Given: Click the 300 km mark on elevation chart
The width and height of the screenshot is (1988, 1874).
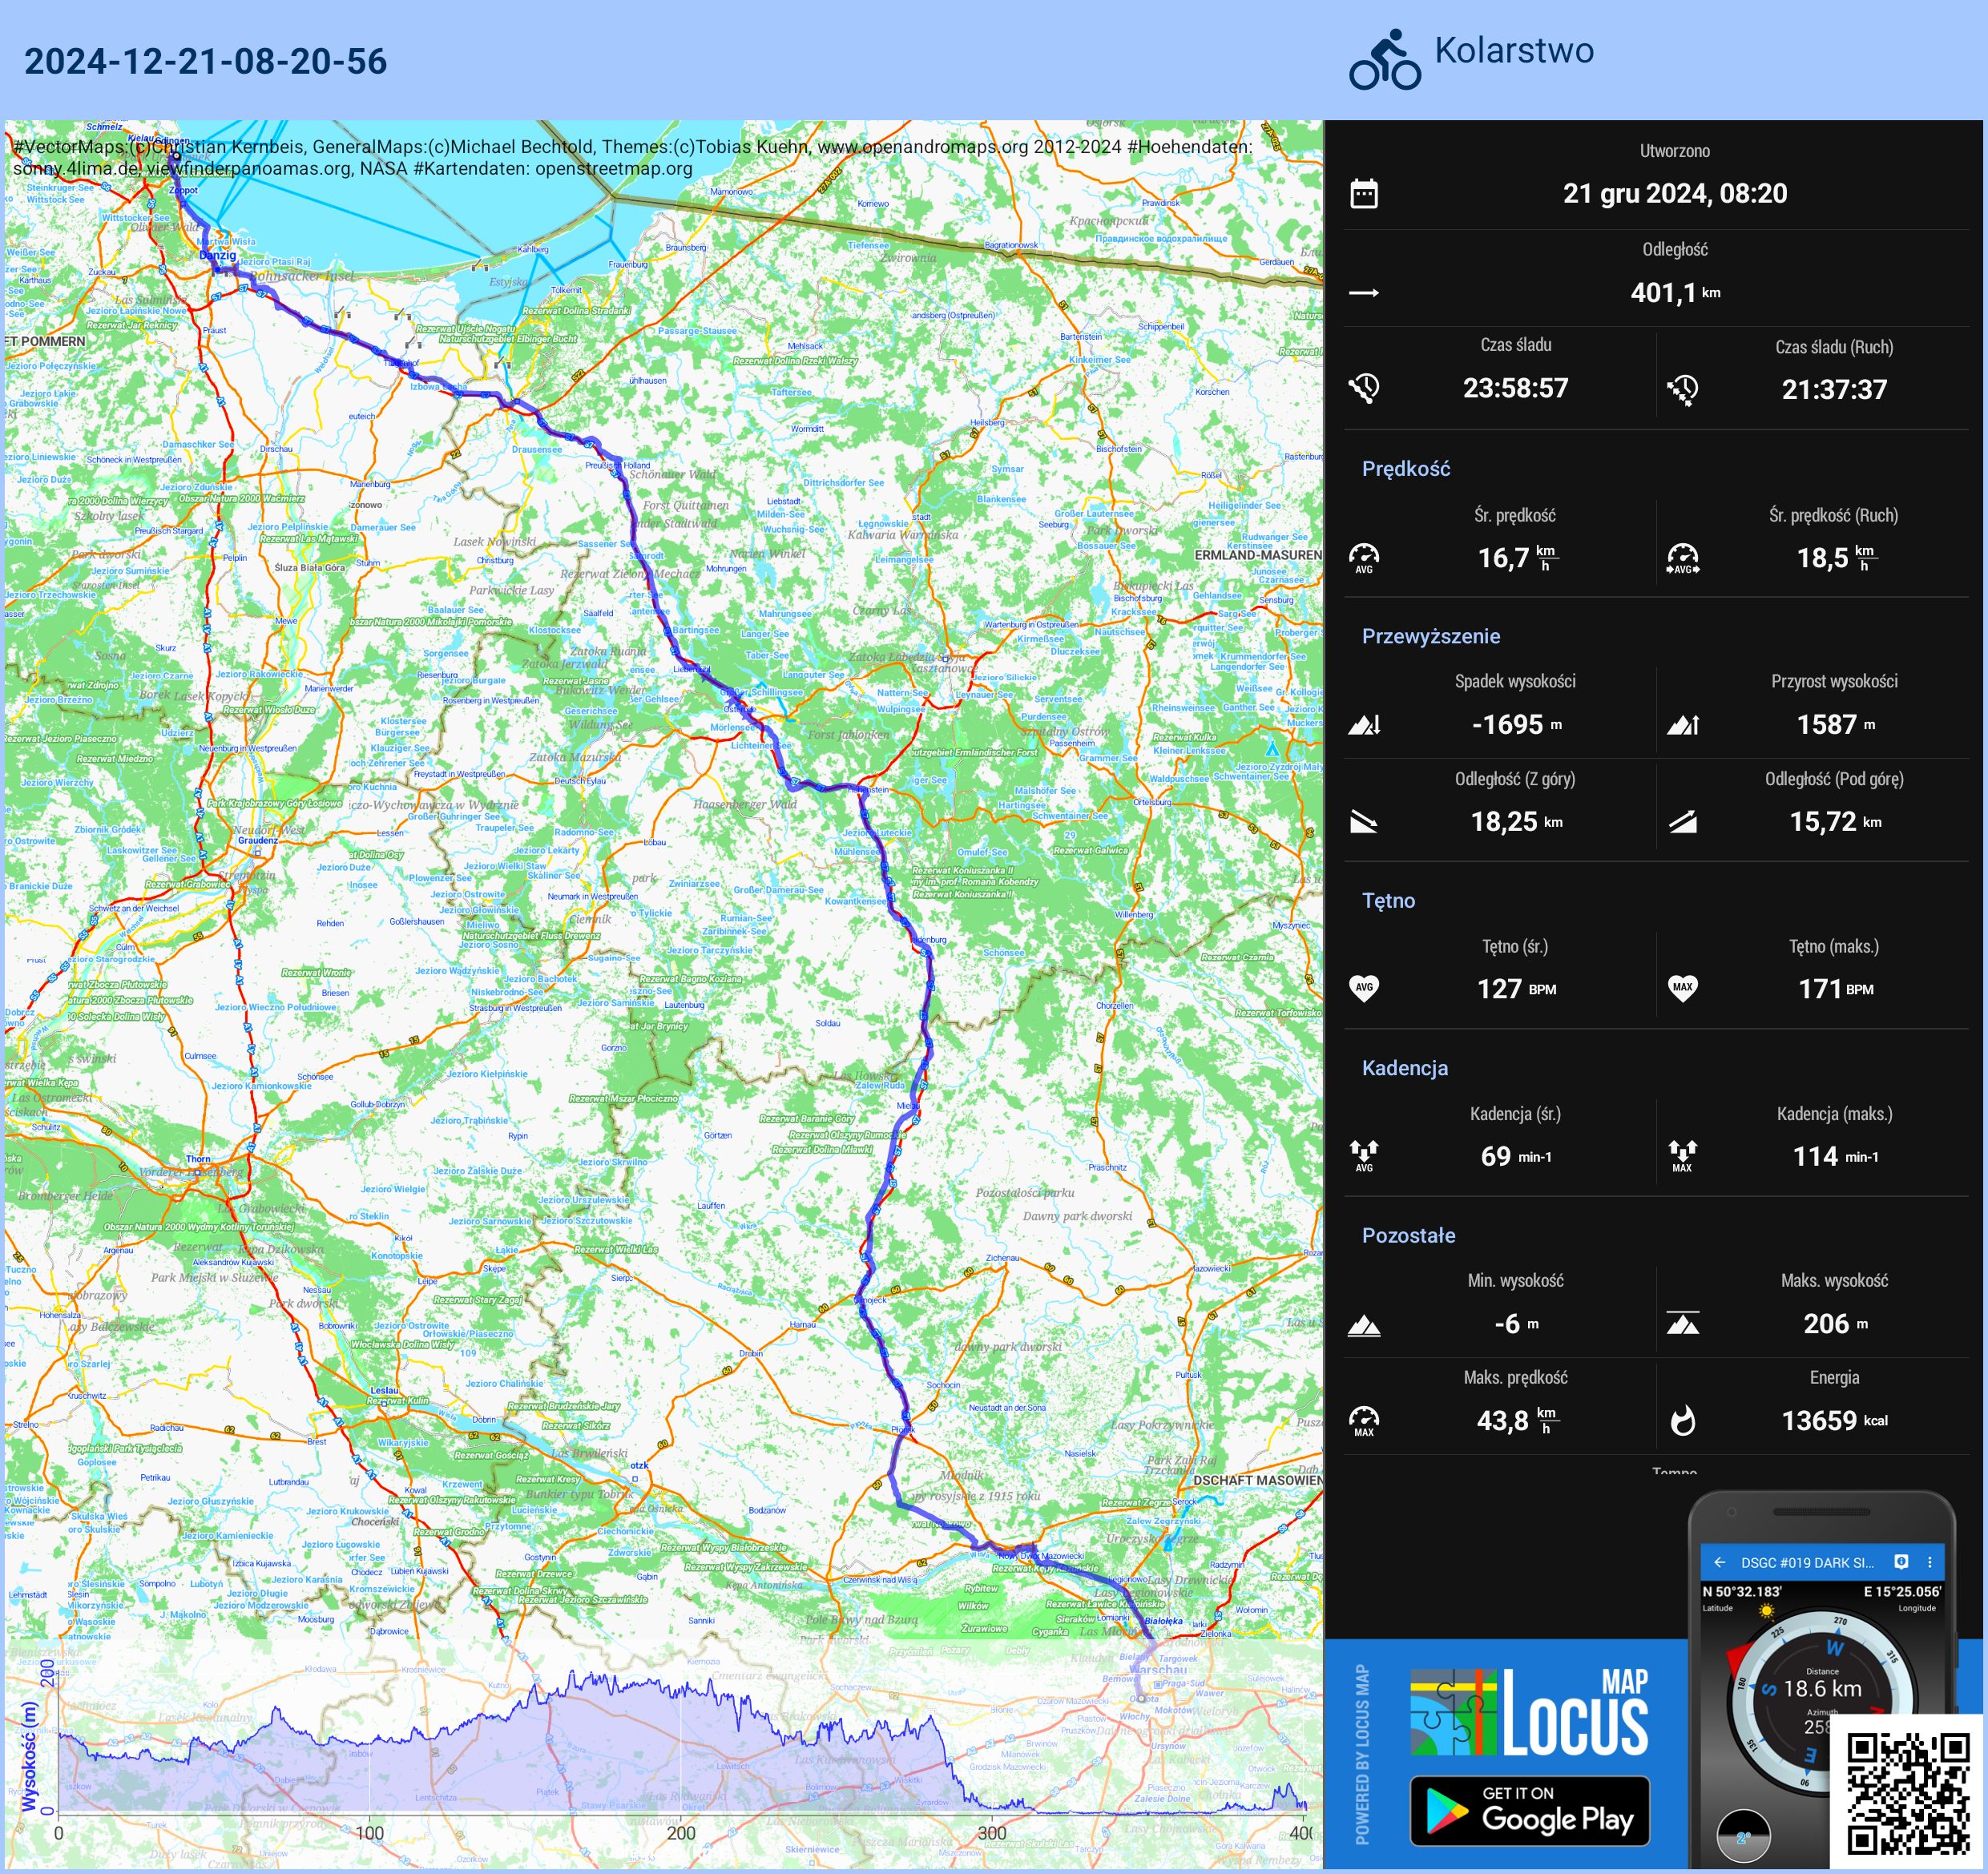Looking at the screenshot, I should point(991,1833).
